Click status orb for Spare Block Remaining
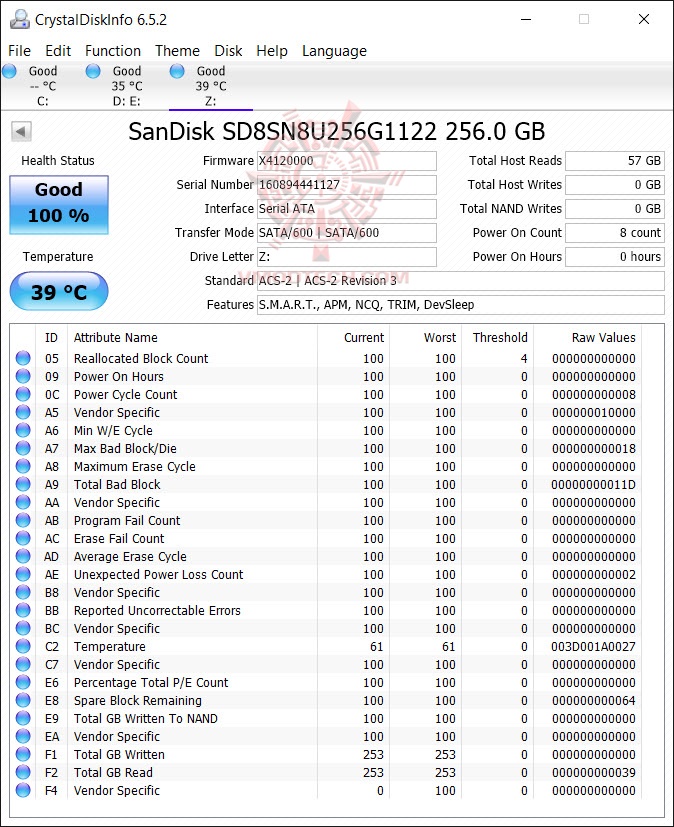674x827 pixels. 23,700
